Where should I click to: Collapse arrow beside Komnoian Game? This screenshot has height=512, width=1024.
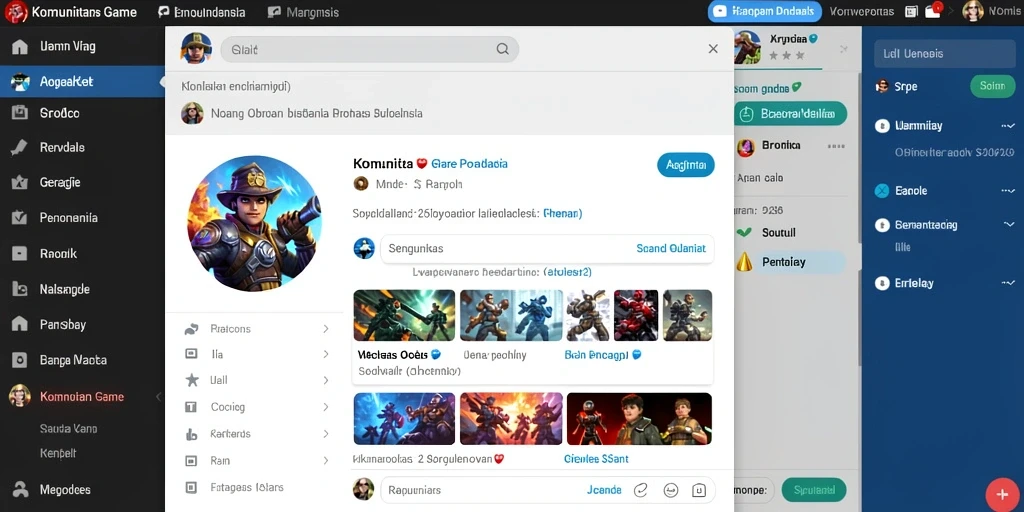(157, 396)
